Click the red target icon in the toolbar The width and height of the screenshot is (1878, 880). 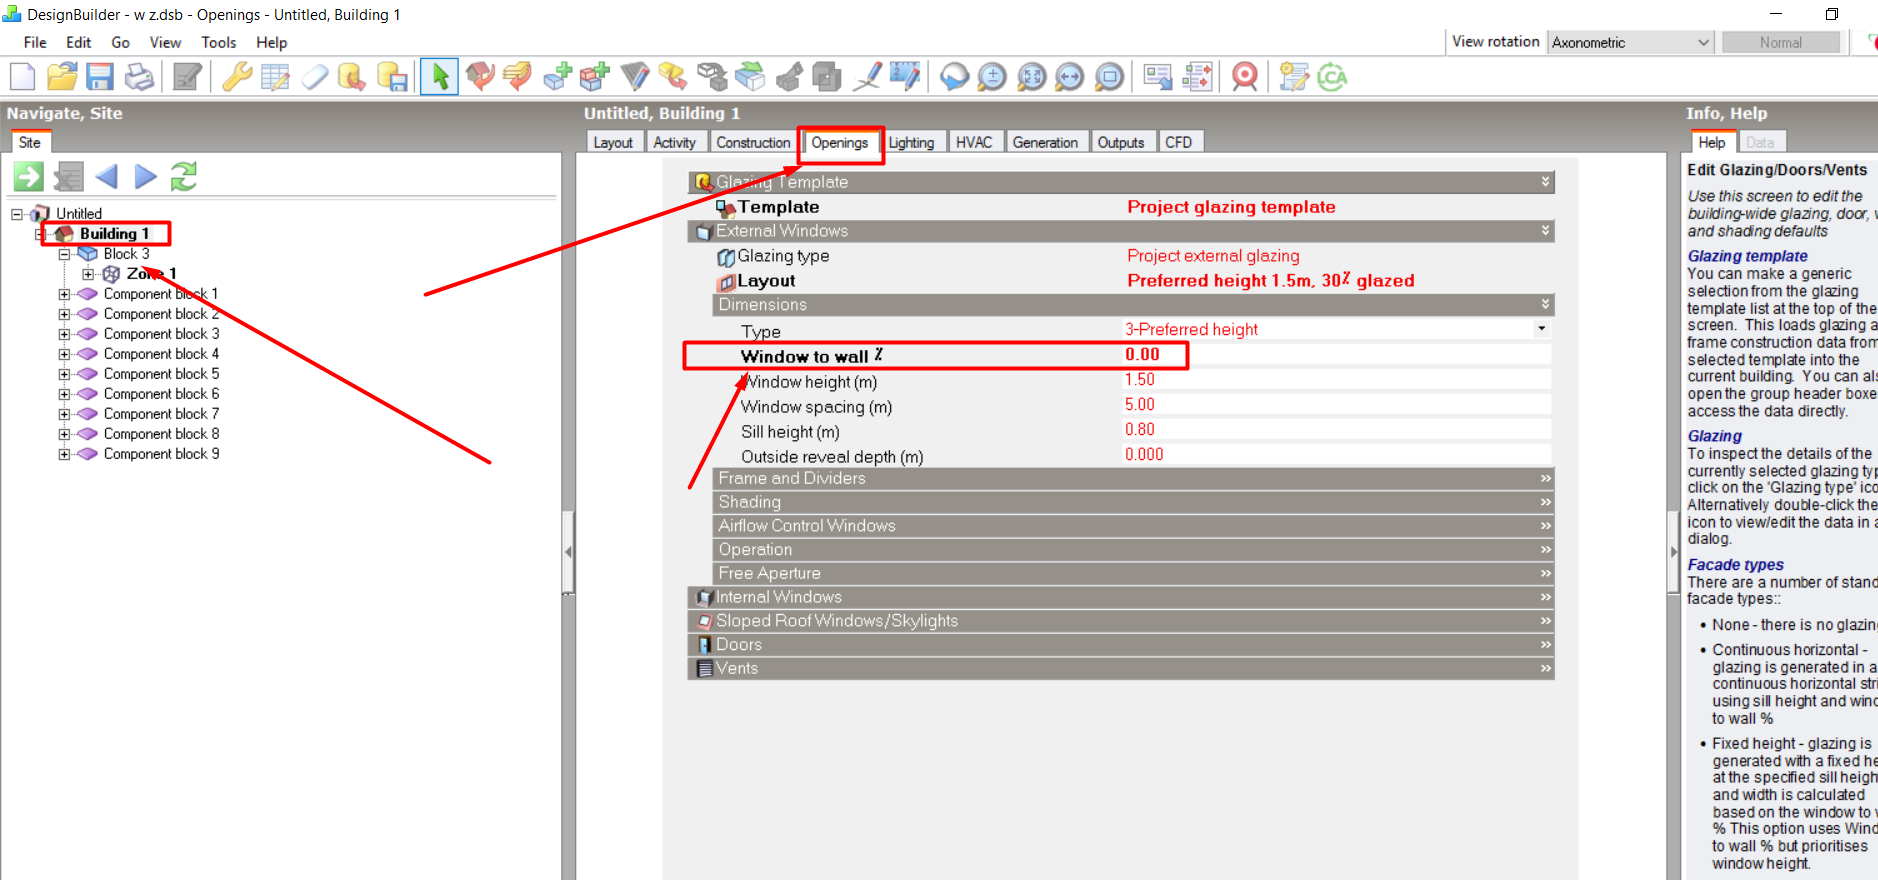(1245, 77)
